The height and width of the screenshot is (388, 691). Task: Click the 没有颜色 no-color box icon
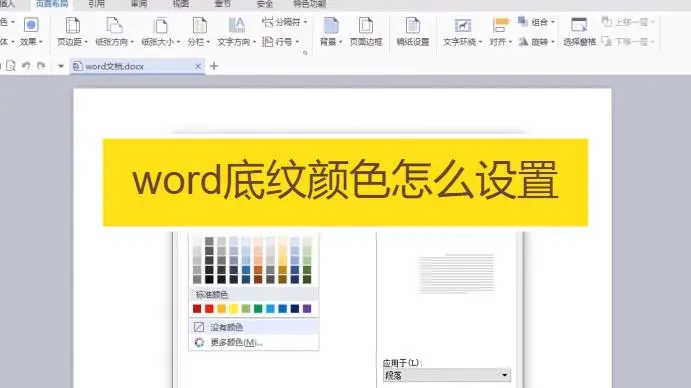pyautogui.click(x=199, y=327)
